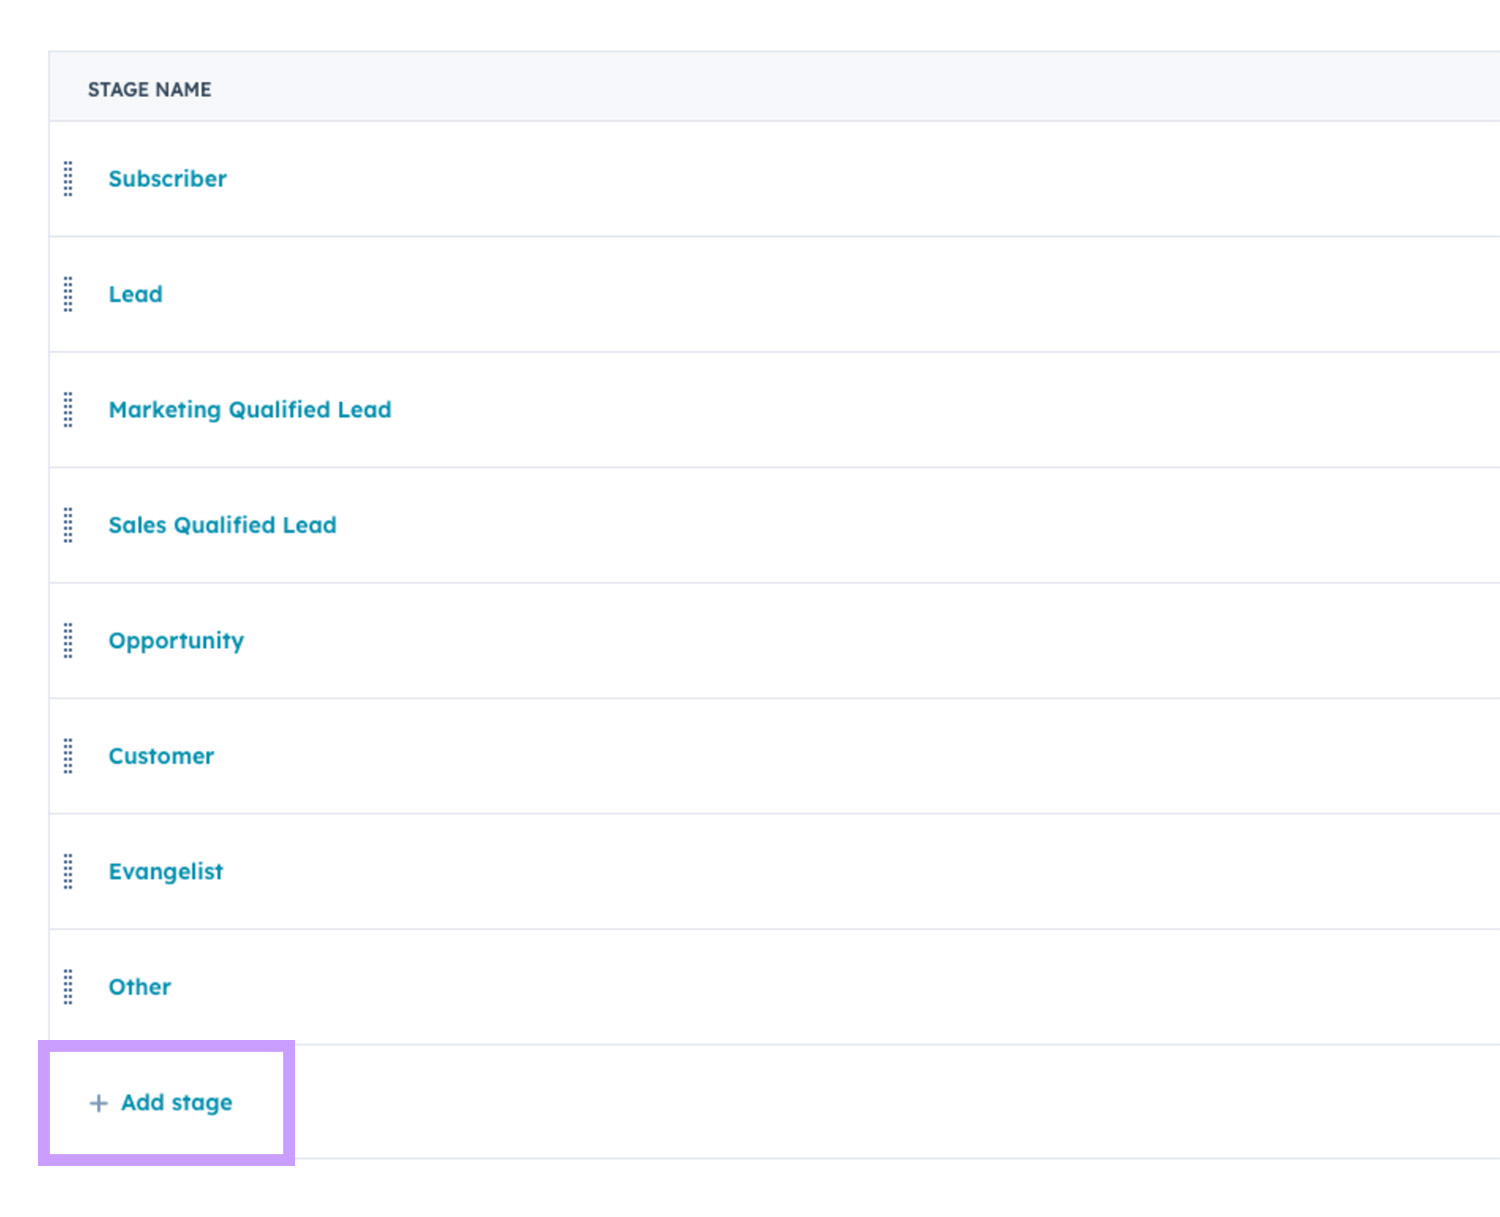Click the Evangelist row drag handle
Viewport: 1500px width, 1217px height.
point(68,872)
